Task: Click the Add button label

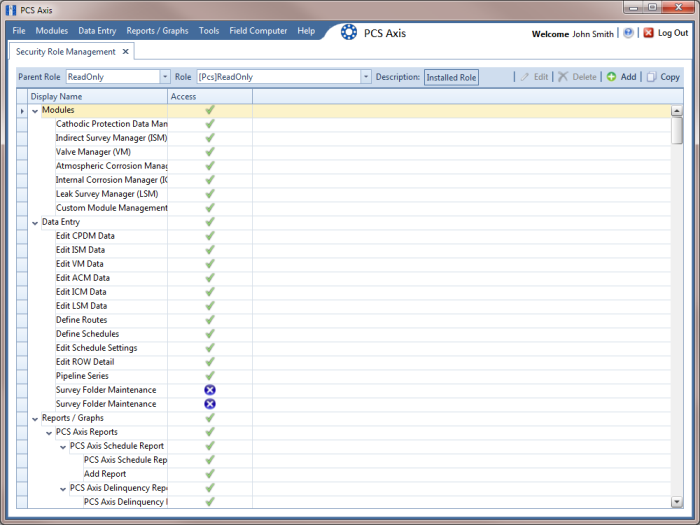Action: (628, 77)
